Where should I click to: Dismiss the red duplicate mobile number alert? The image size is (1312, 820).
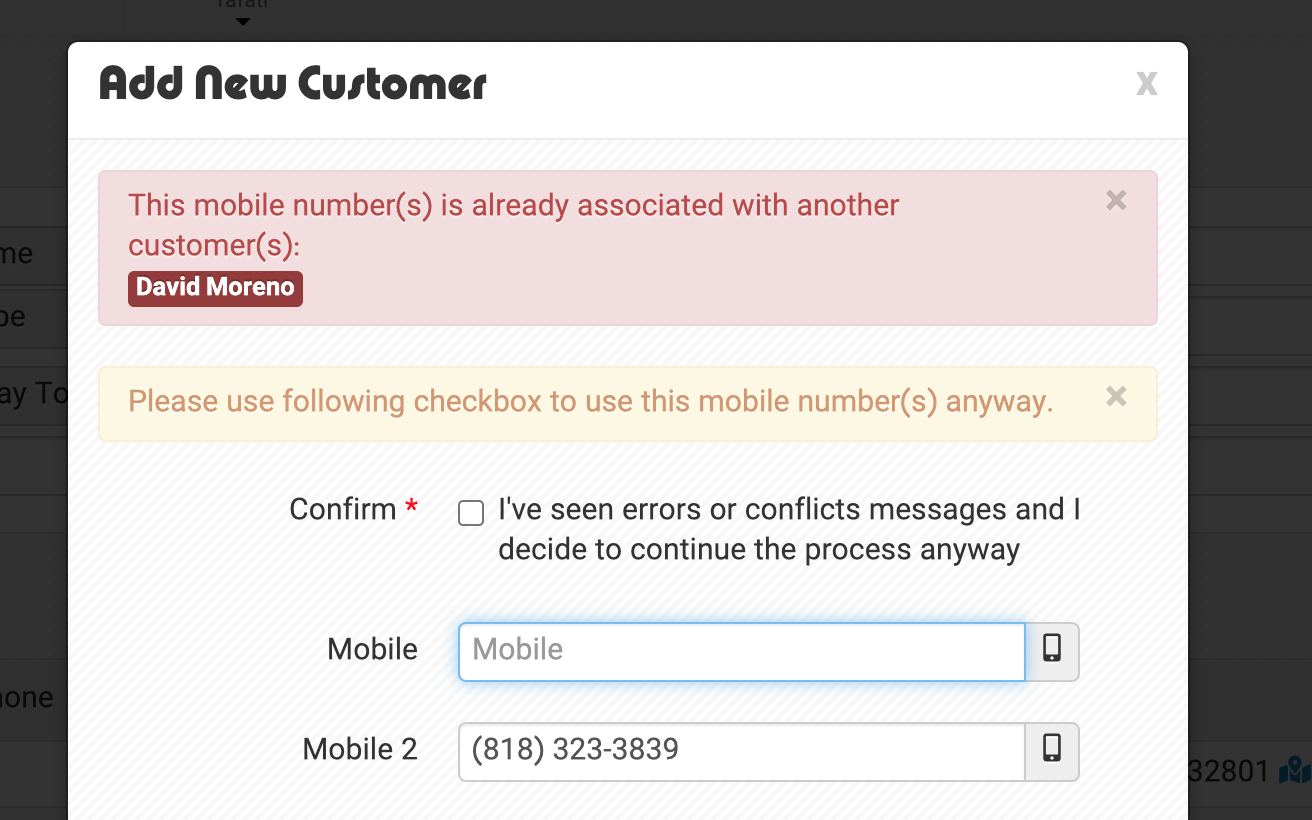pyautogui.click(x=1116, y=201)
